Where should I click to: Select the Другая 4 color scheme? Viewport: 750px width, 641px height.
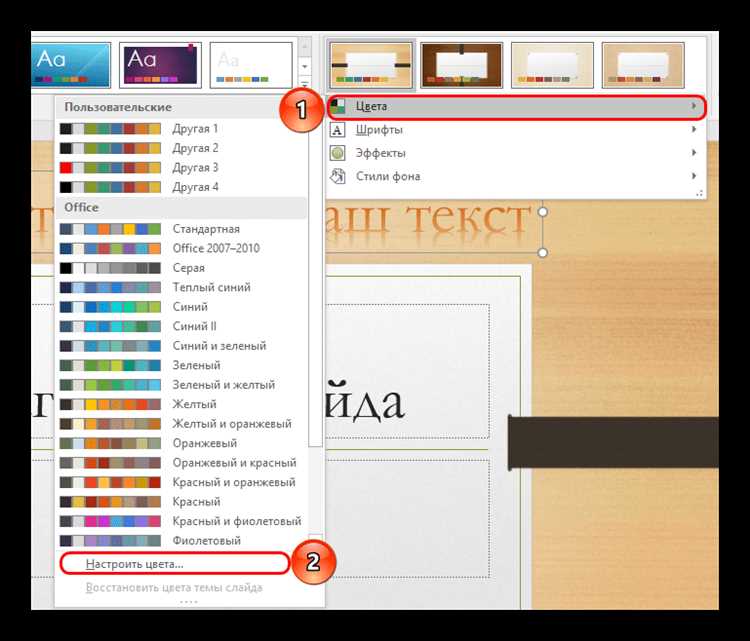click(x=182, y=187)
